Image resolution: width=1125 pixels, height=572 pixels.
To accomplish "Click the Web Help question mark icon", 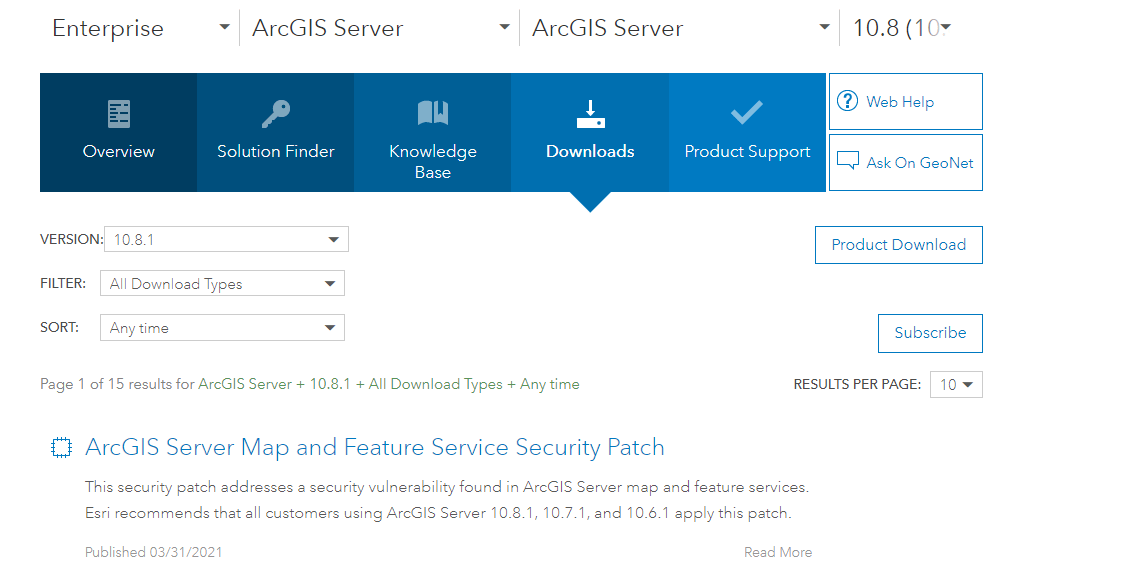I will 847,100.
